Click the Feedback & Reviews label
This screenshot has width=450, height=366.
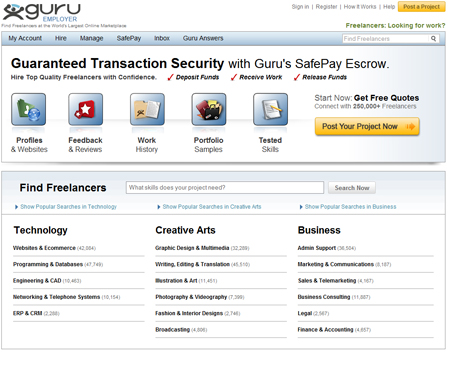(x=85, y=145)
